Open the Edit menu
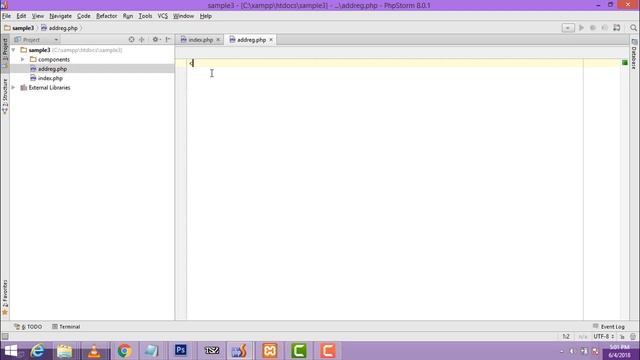Viewport: 640px width, 360px height. [21, 16]
